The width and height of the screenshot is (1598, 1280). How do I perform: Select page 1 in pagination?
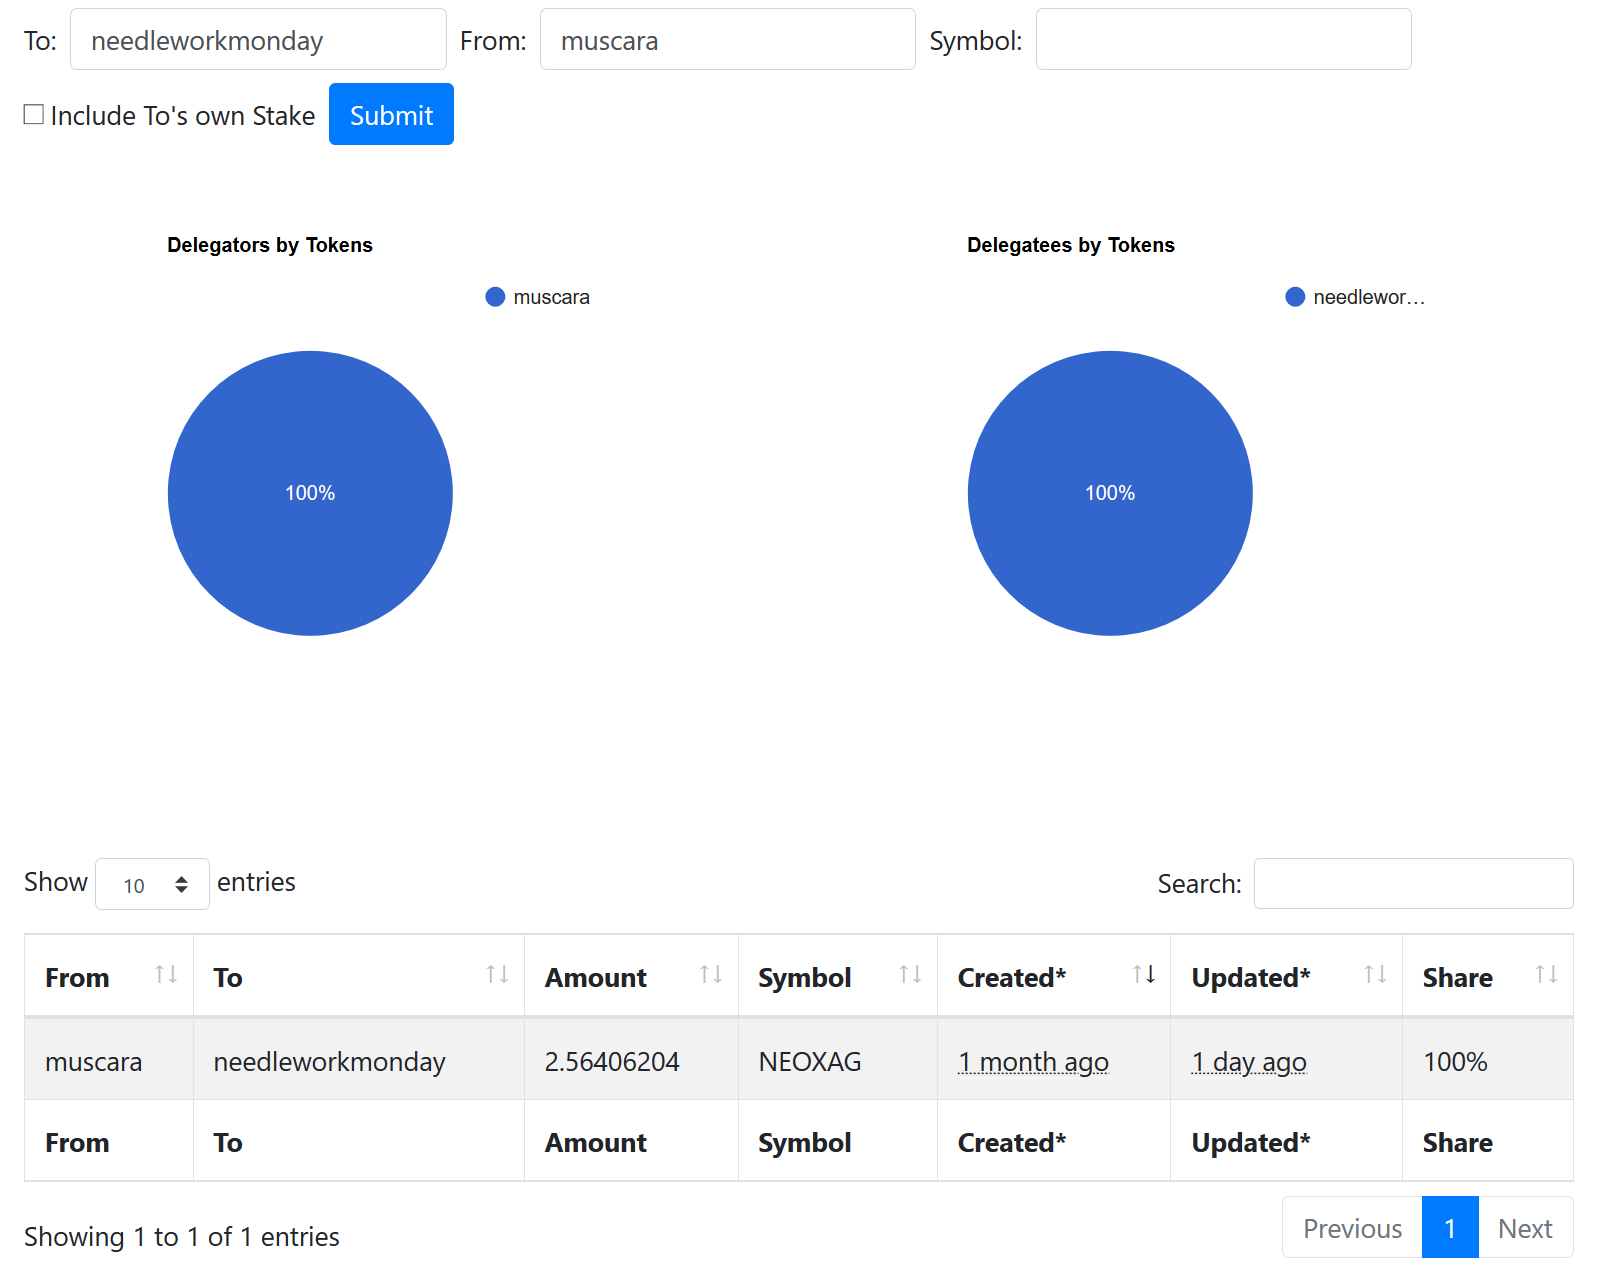pos(1450,1228)
